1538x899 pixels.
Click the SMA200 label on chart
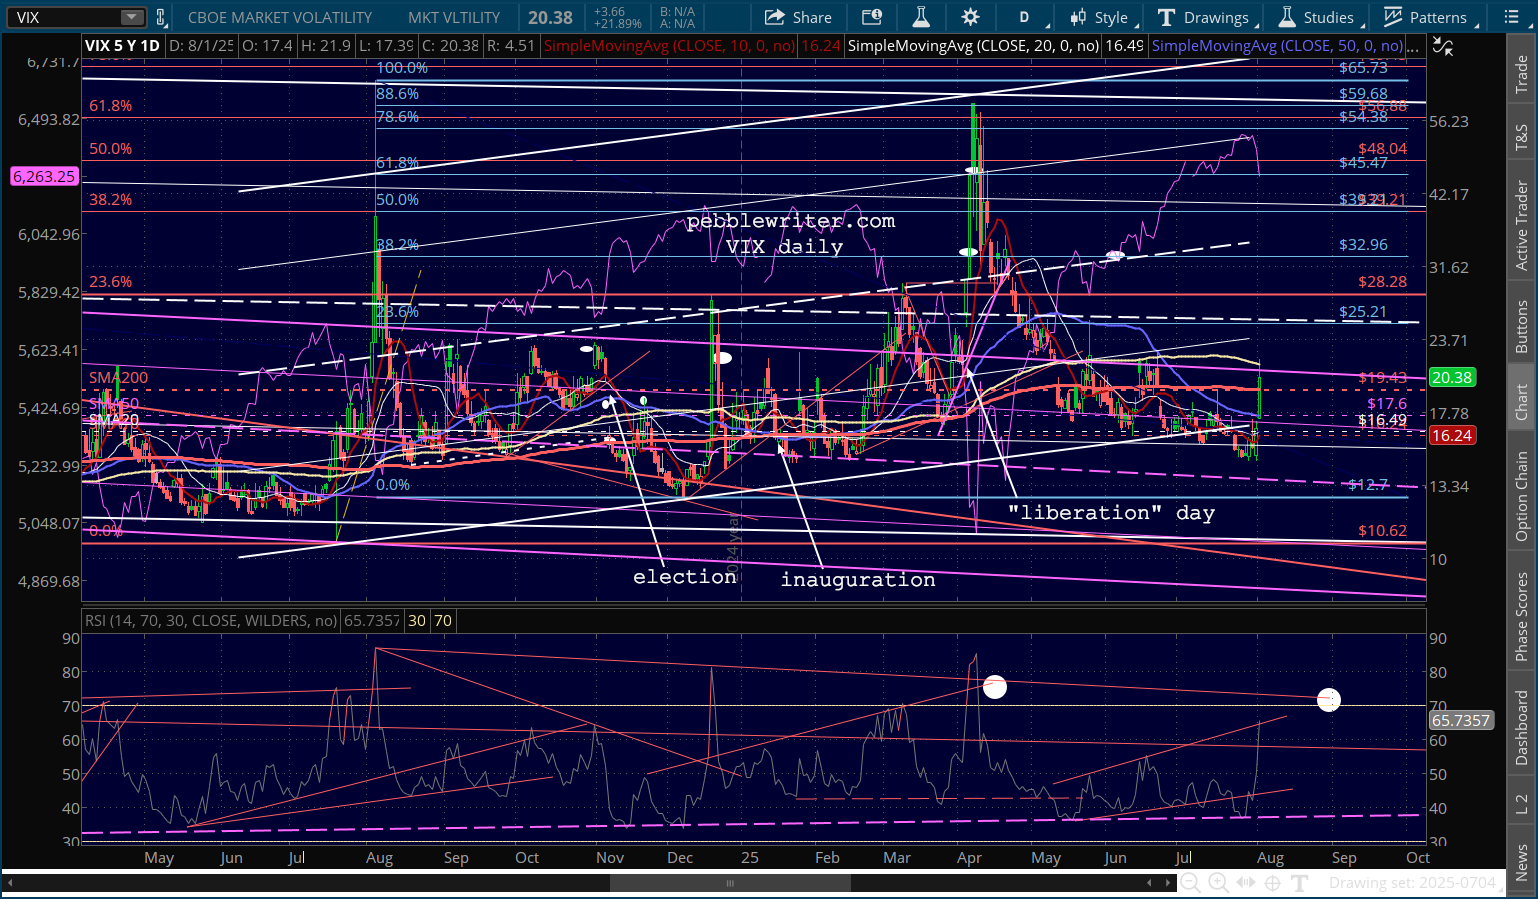[x=118, y=378]
